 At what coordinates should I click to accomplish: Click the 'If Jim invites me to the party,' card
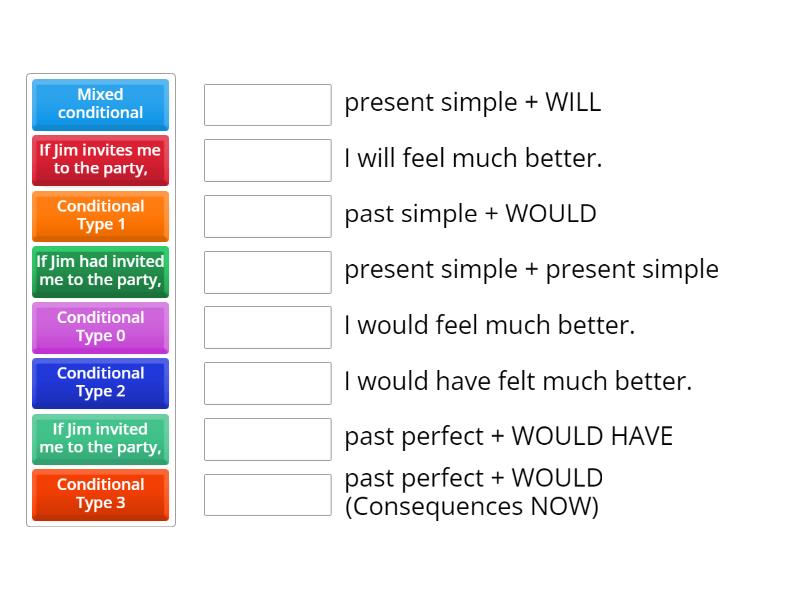tap(99, 160)
